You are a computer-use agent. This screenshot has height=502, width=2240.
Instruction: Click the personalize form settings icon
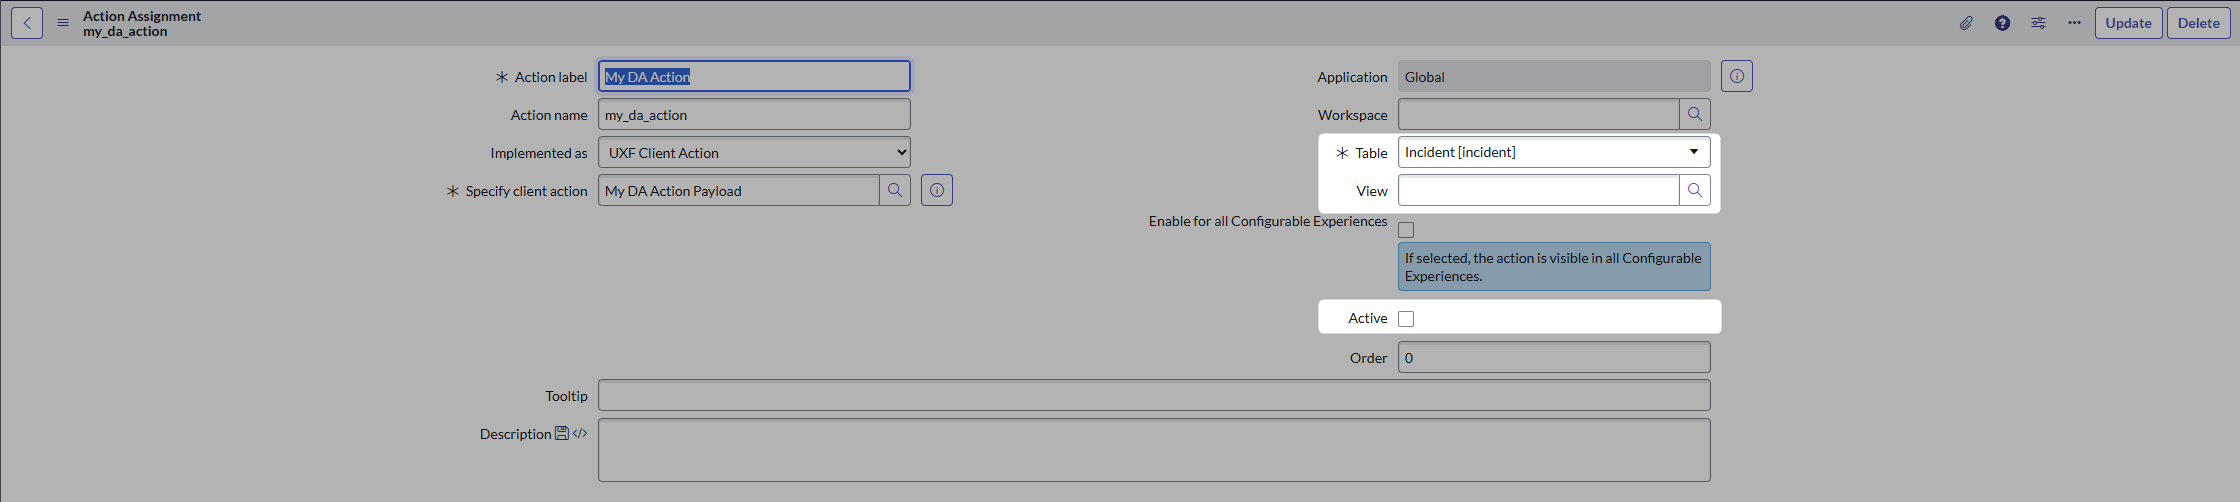(2038, 23)
